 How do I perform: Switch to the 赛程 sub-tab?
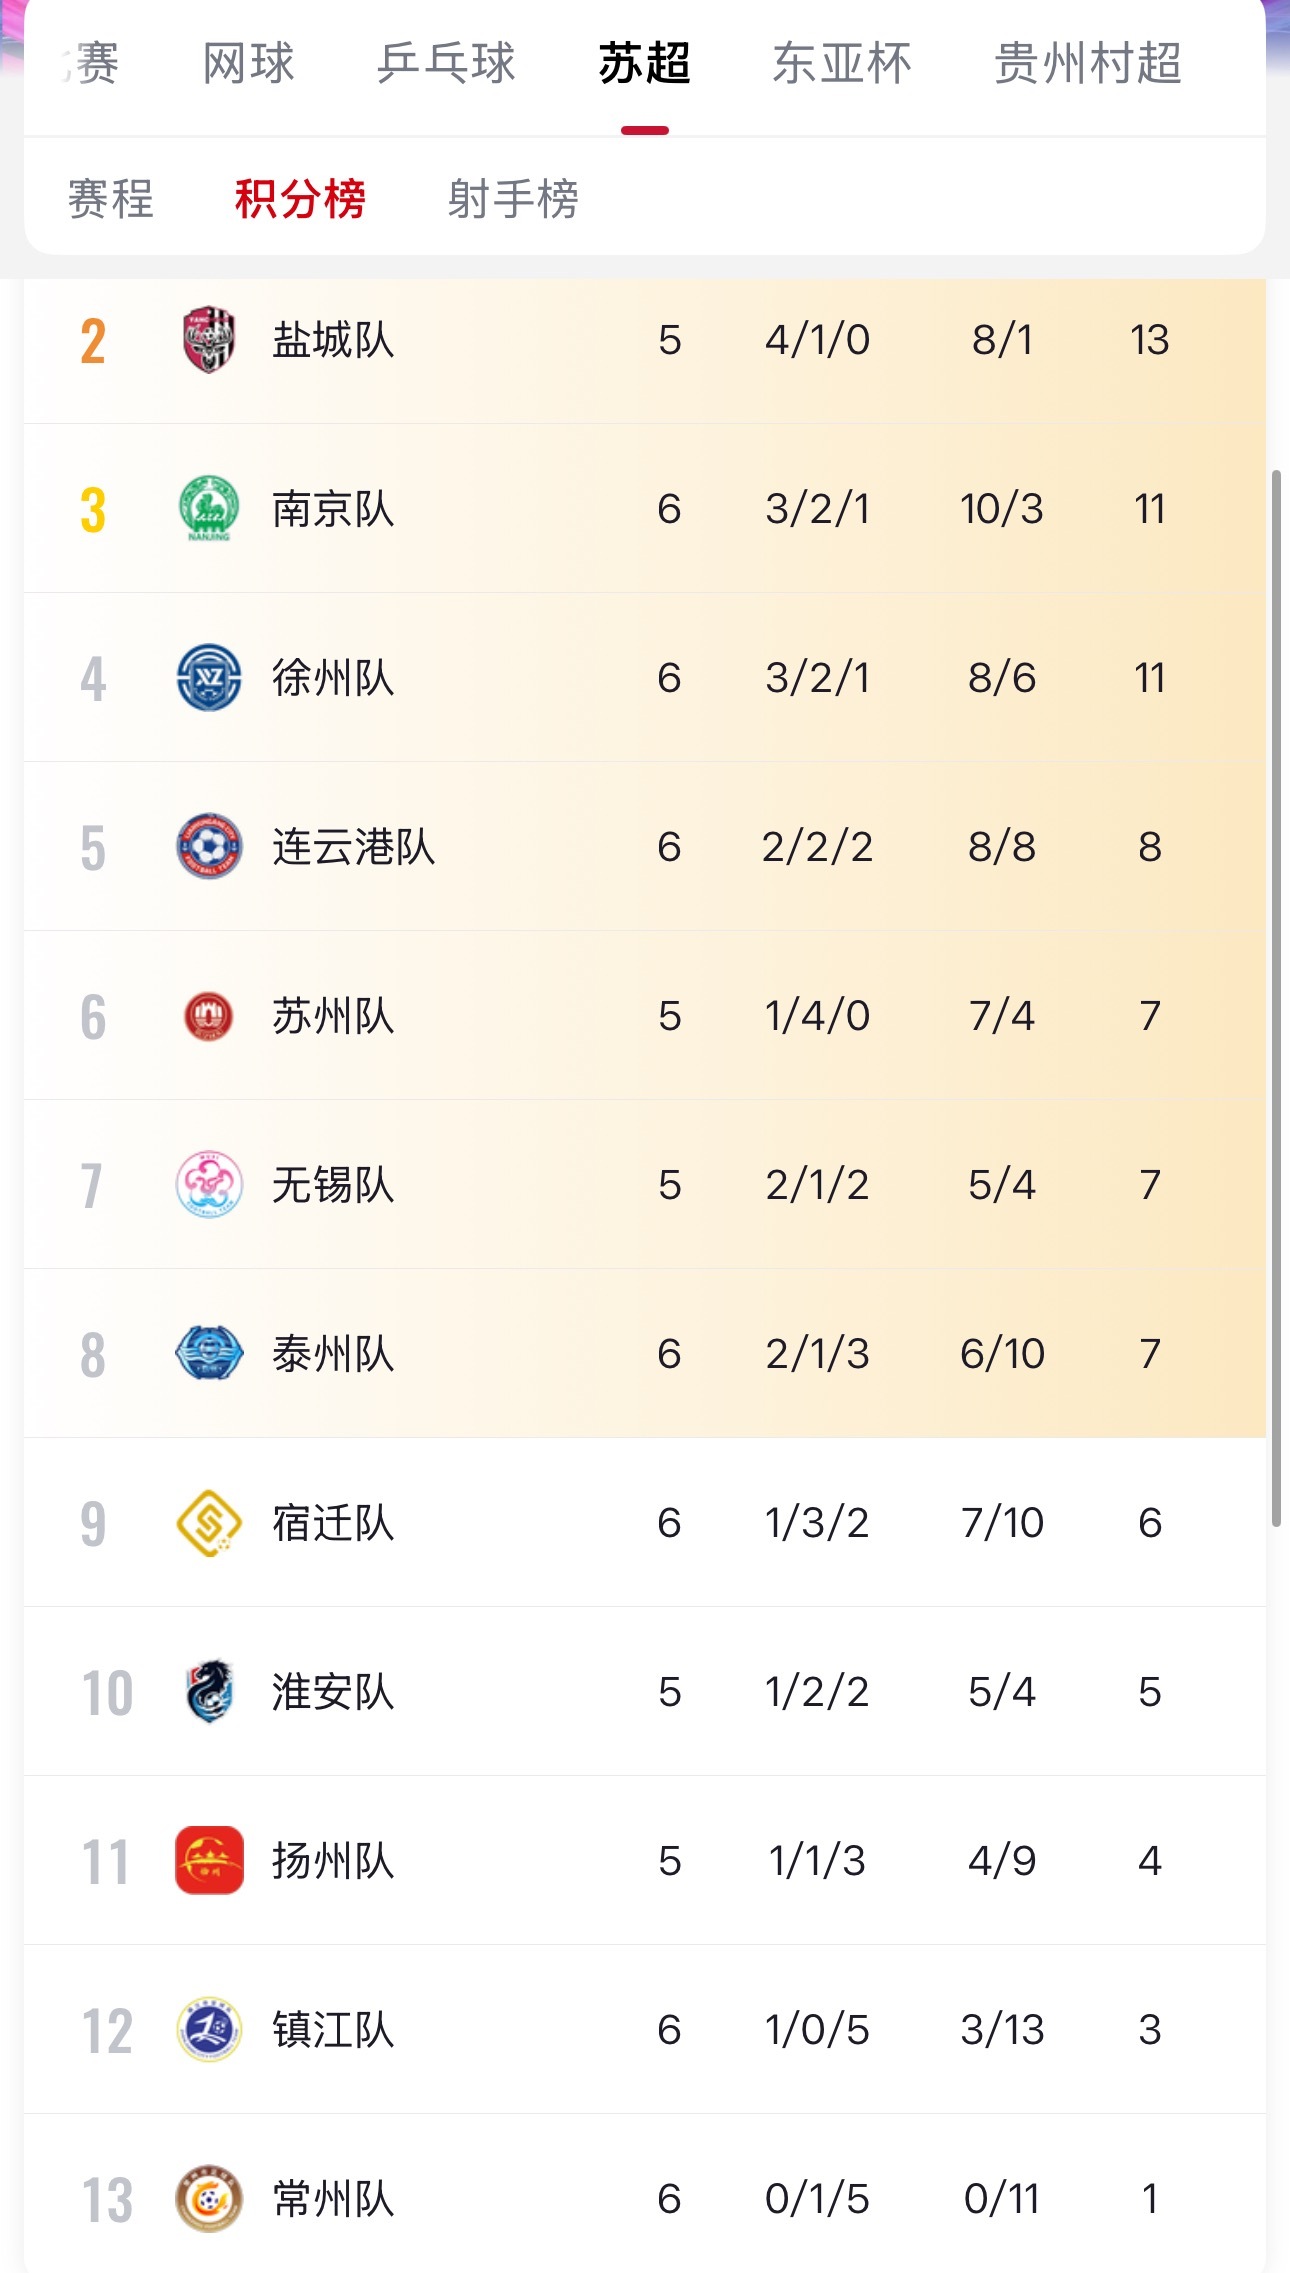[x=111, y=198]
